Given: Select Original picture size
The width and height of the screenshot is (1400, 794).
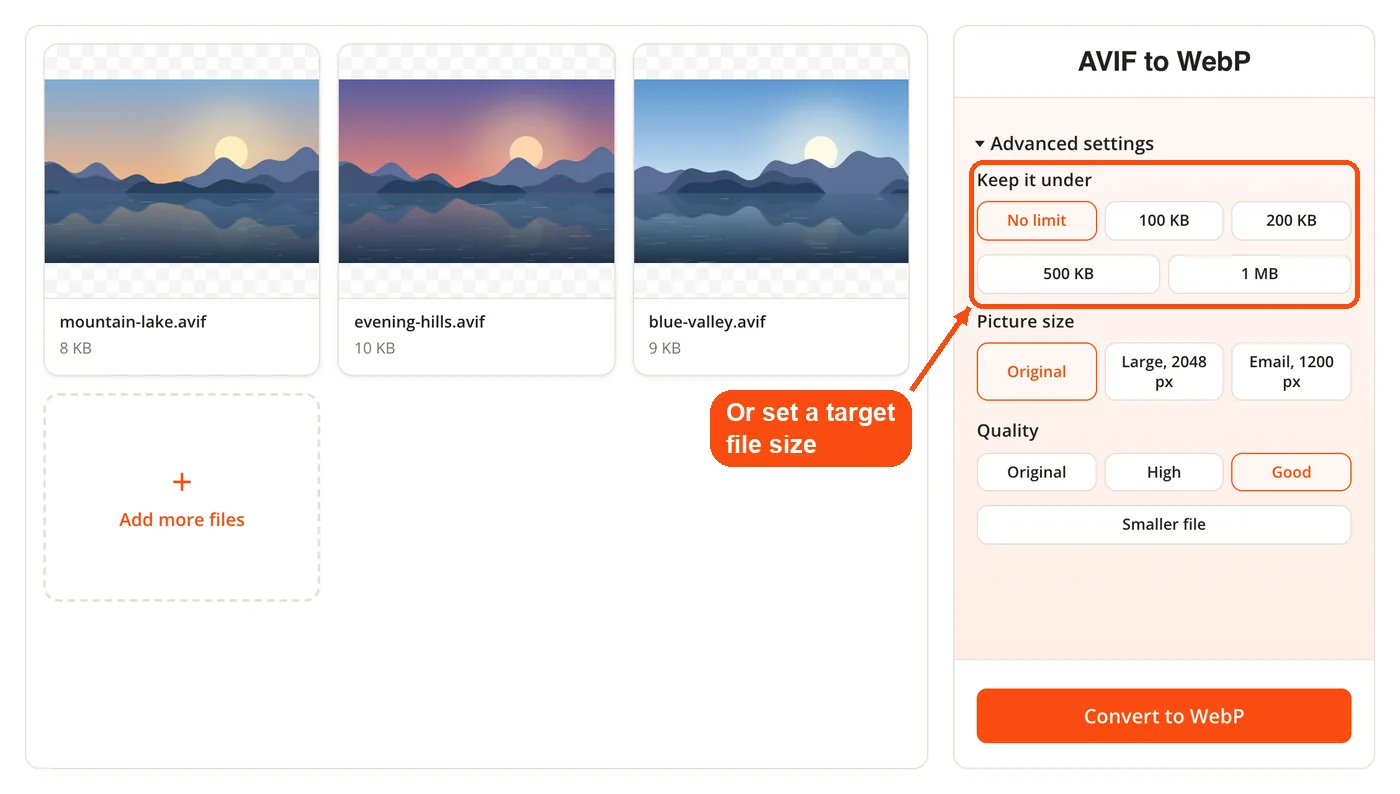Looking at the screenshot, I should point(1036,372).
